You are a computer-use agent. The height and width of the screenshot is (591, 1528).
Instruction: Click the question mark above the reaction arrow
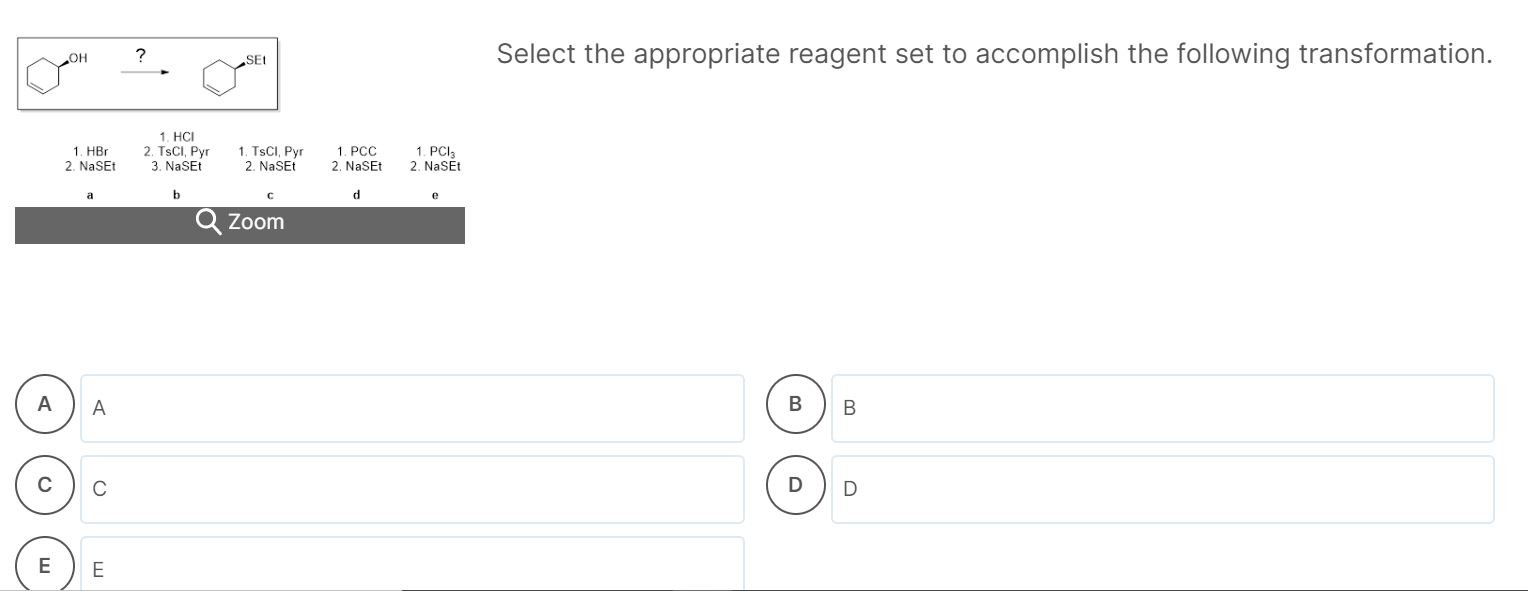coord(139,56)
